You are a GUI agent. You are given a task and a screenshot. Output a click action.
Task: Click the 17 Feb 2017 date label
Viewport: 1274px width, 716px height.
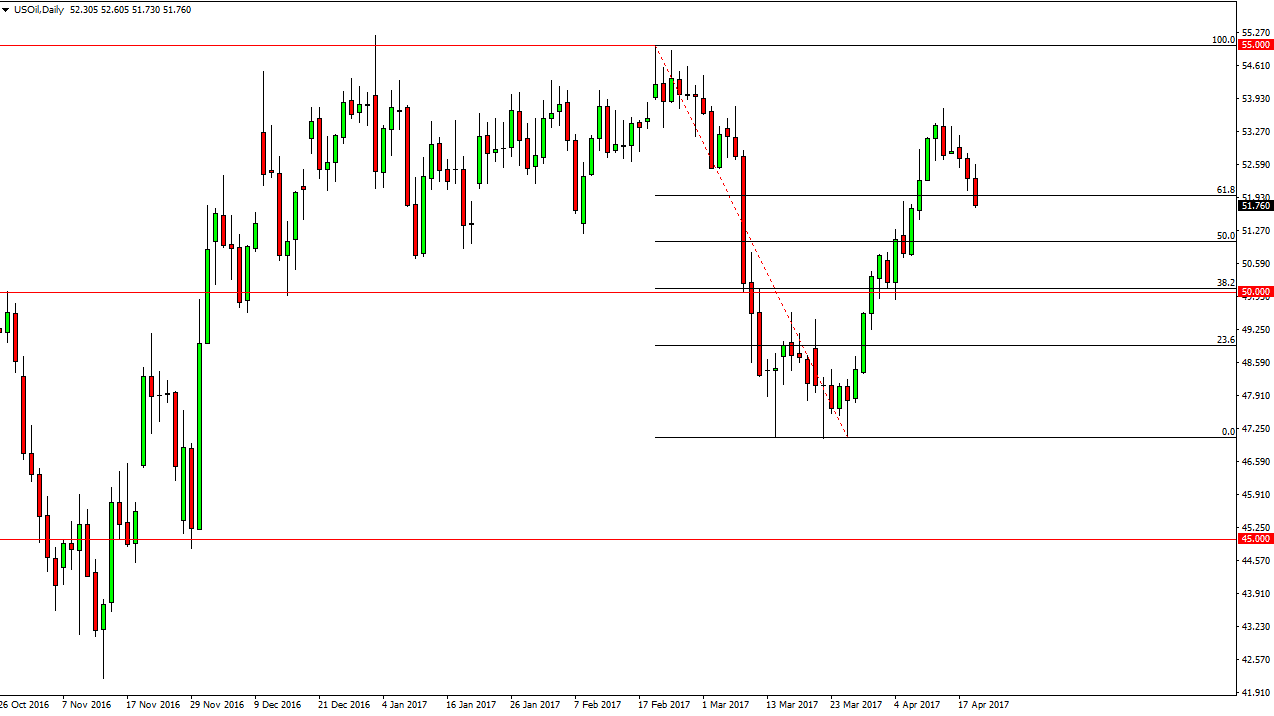[x=664, y=705]
